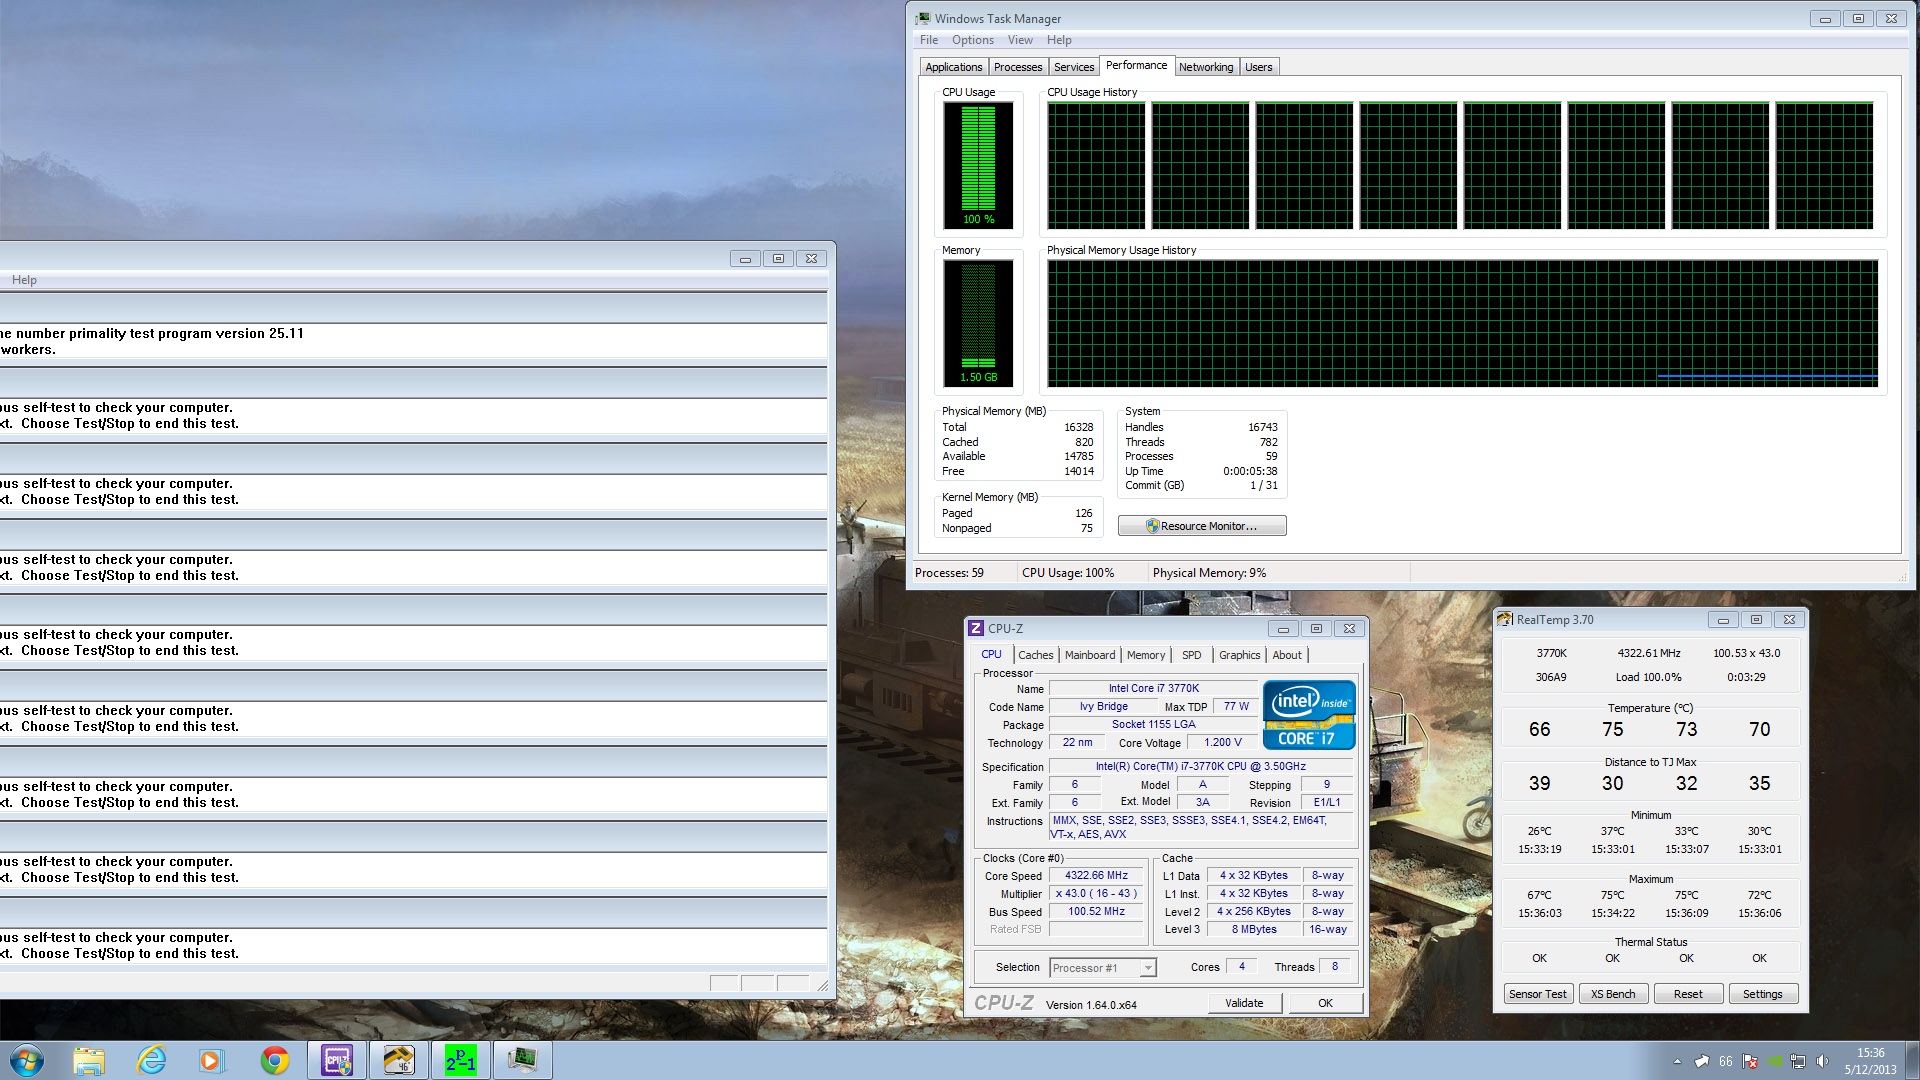This screenshot has width=1920, height=1080.
Task: Switch to CPU-Z via its taskbar icon
Action: tap(337, 1060)
